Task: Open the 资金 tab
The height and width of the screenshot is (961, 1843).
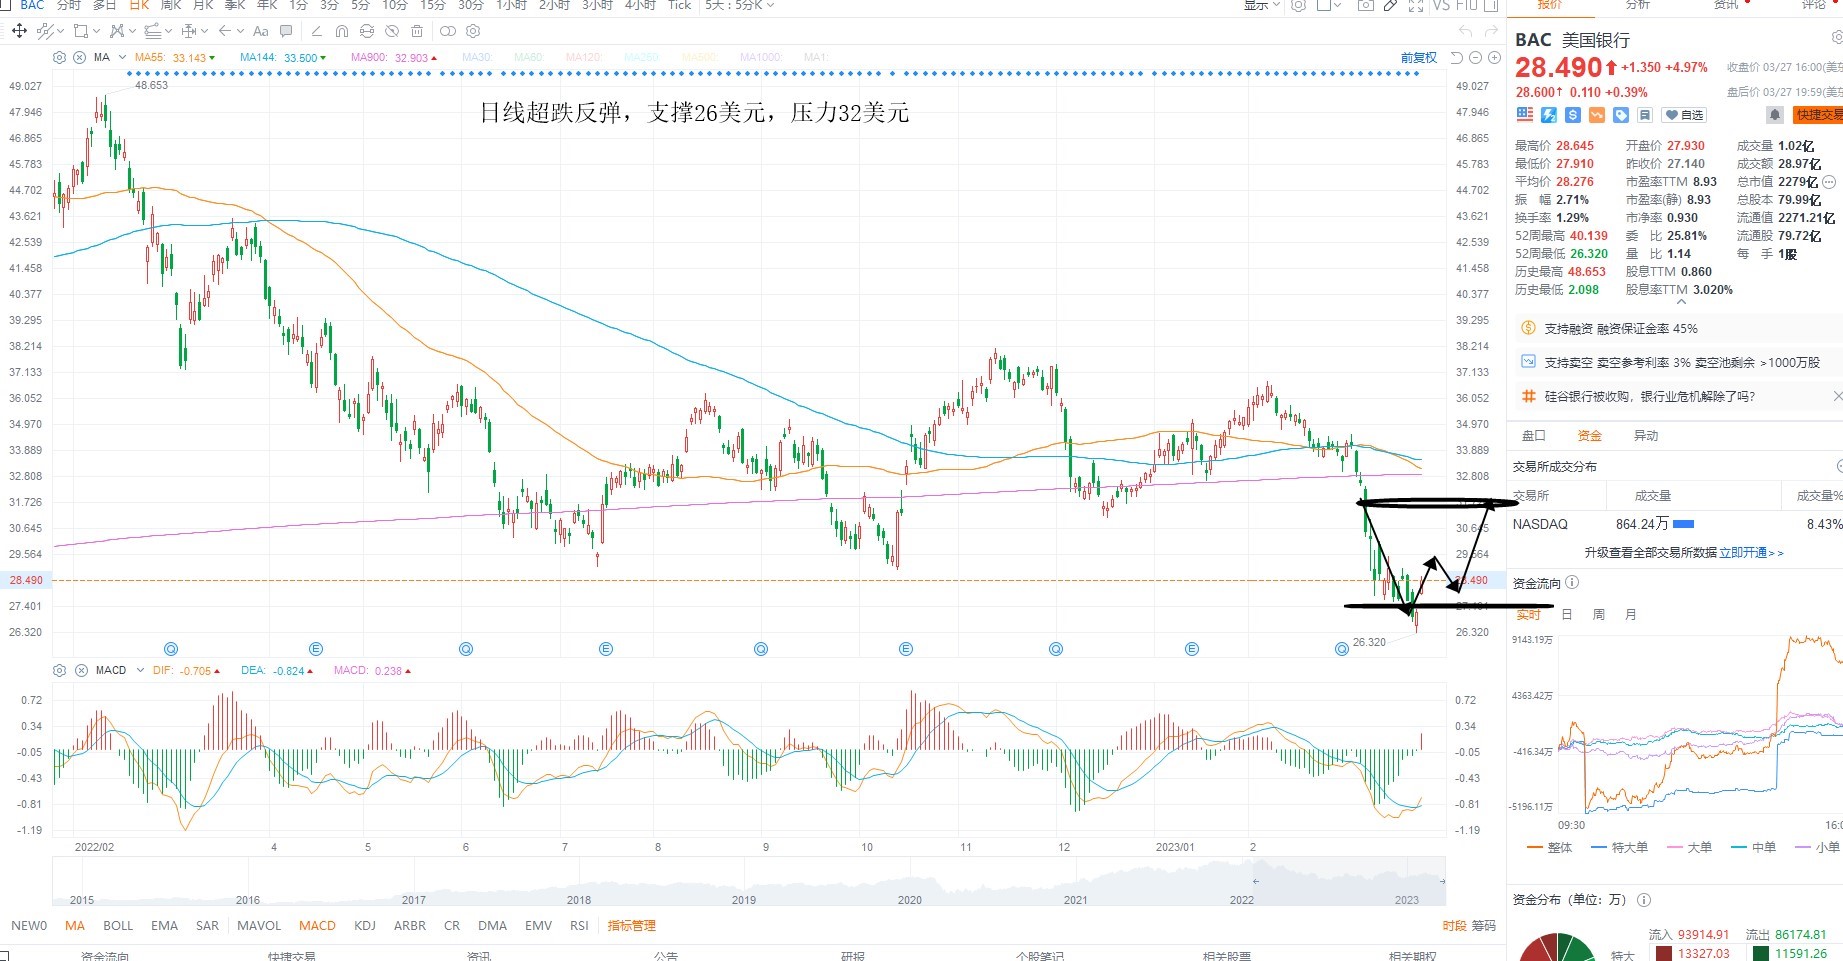Action: point(1589,436)
